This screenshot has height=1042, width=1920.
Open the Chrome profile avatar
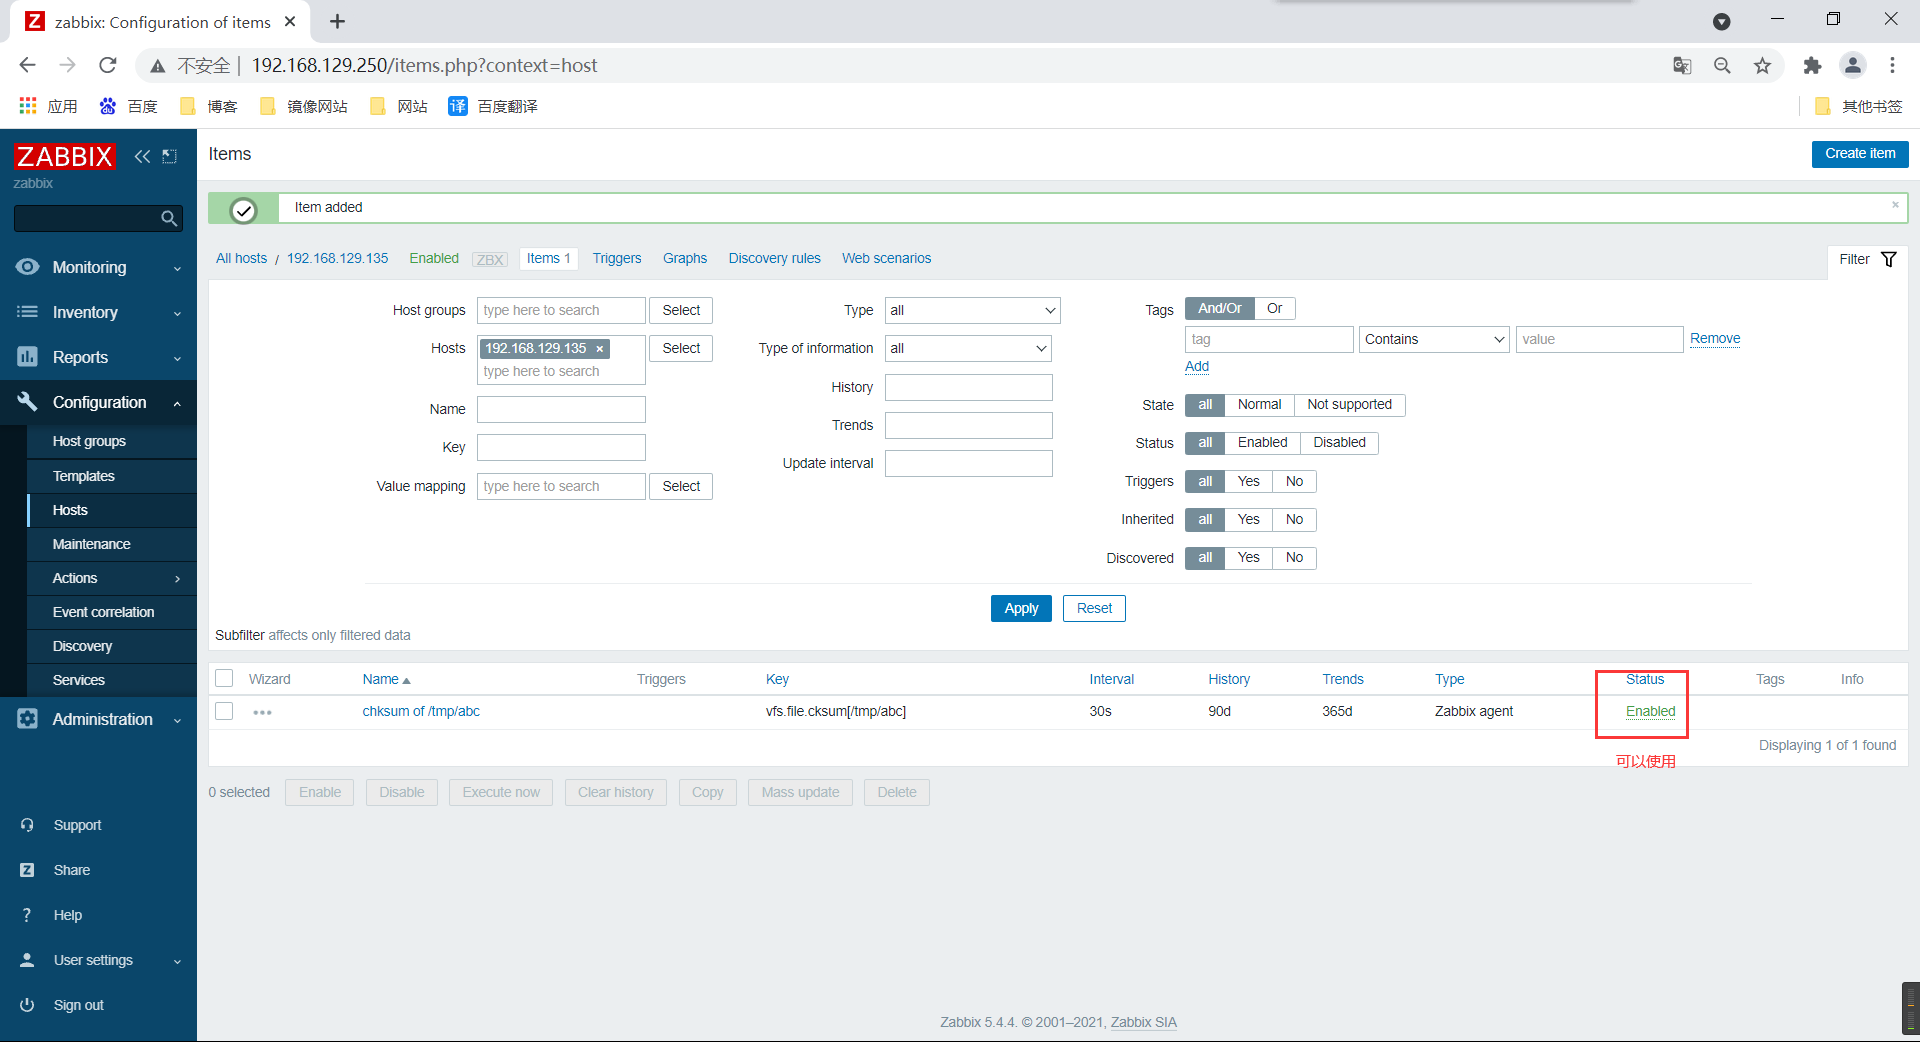1853,65
